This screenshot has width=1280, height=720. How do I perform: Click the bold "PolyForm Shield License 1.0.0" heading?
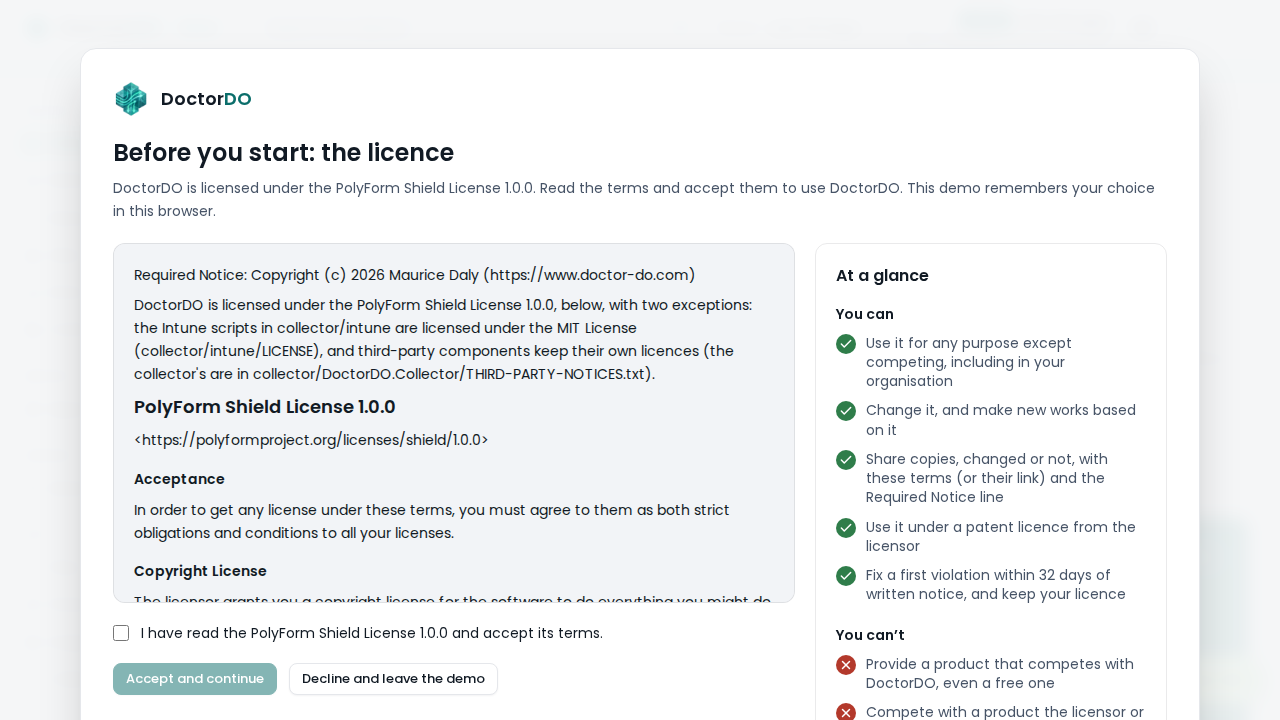pyautogui.click(x=265, y=407)
